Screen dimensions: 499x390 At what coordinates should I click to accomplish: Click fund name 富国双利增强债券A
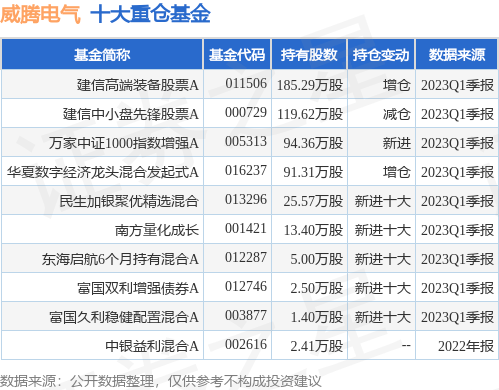pos(138,288)
